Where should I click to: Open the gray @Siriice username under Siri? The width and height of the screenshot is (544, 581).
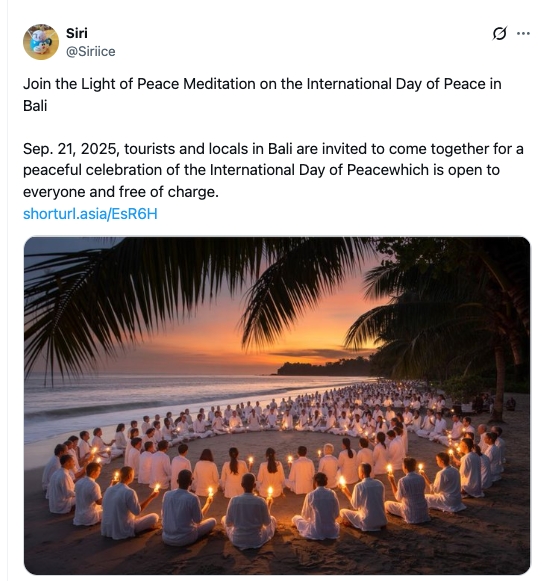pyautogui.click(x=90, y=51)
